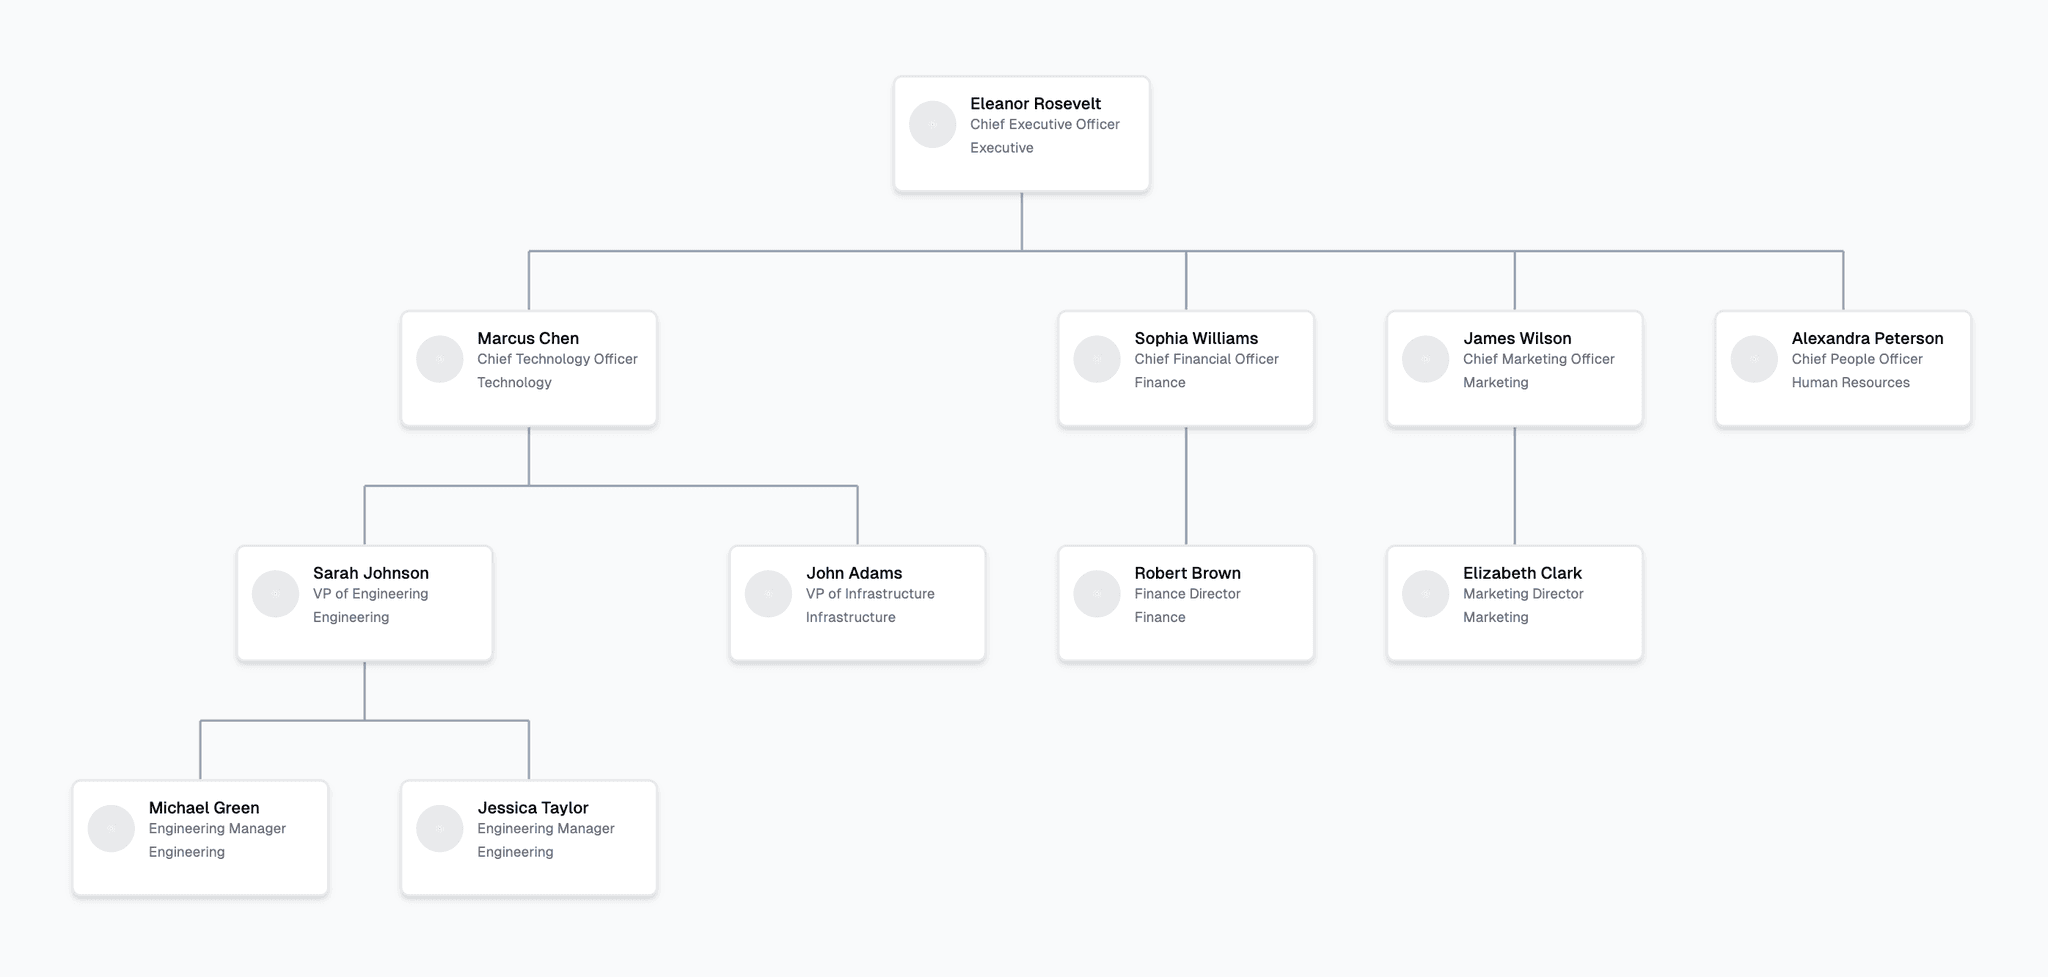This screenshot has height=977, width=2048.
Task: Click Robert Brown's avatar circle
Action: 1097,594
